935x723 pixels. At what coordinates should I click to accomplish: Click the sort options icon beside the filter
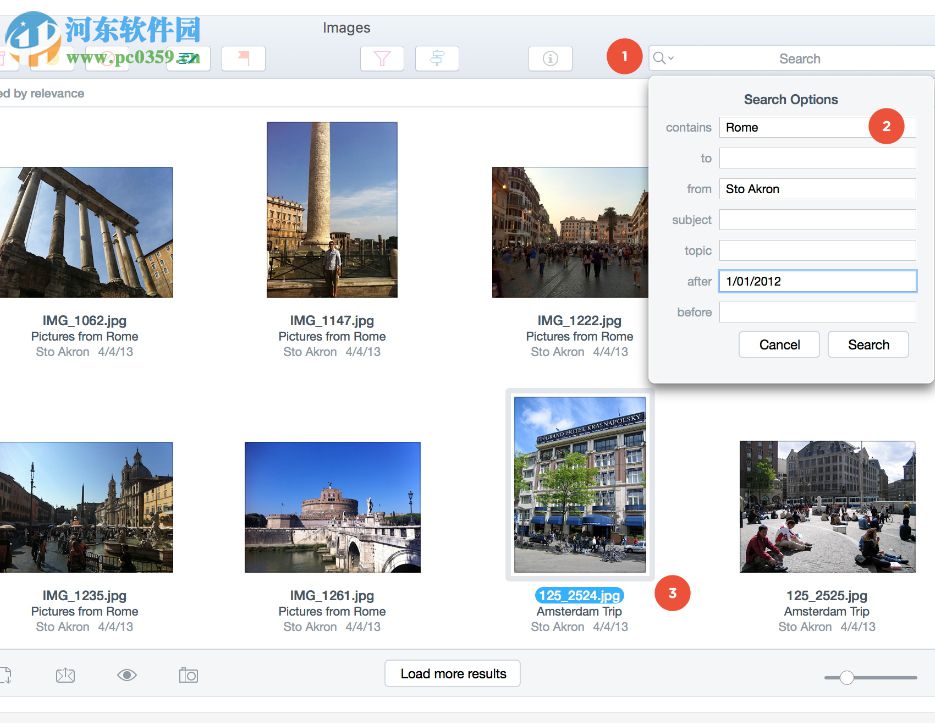[437, 57]
